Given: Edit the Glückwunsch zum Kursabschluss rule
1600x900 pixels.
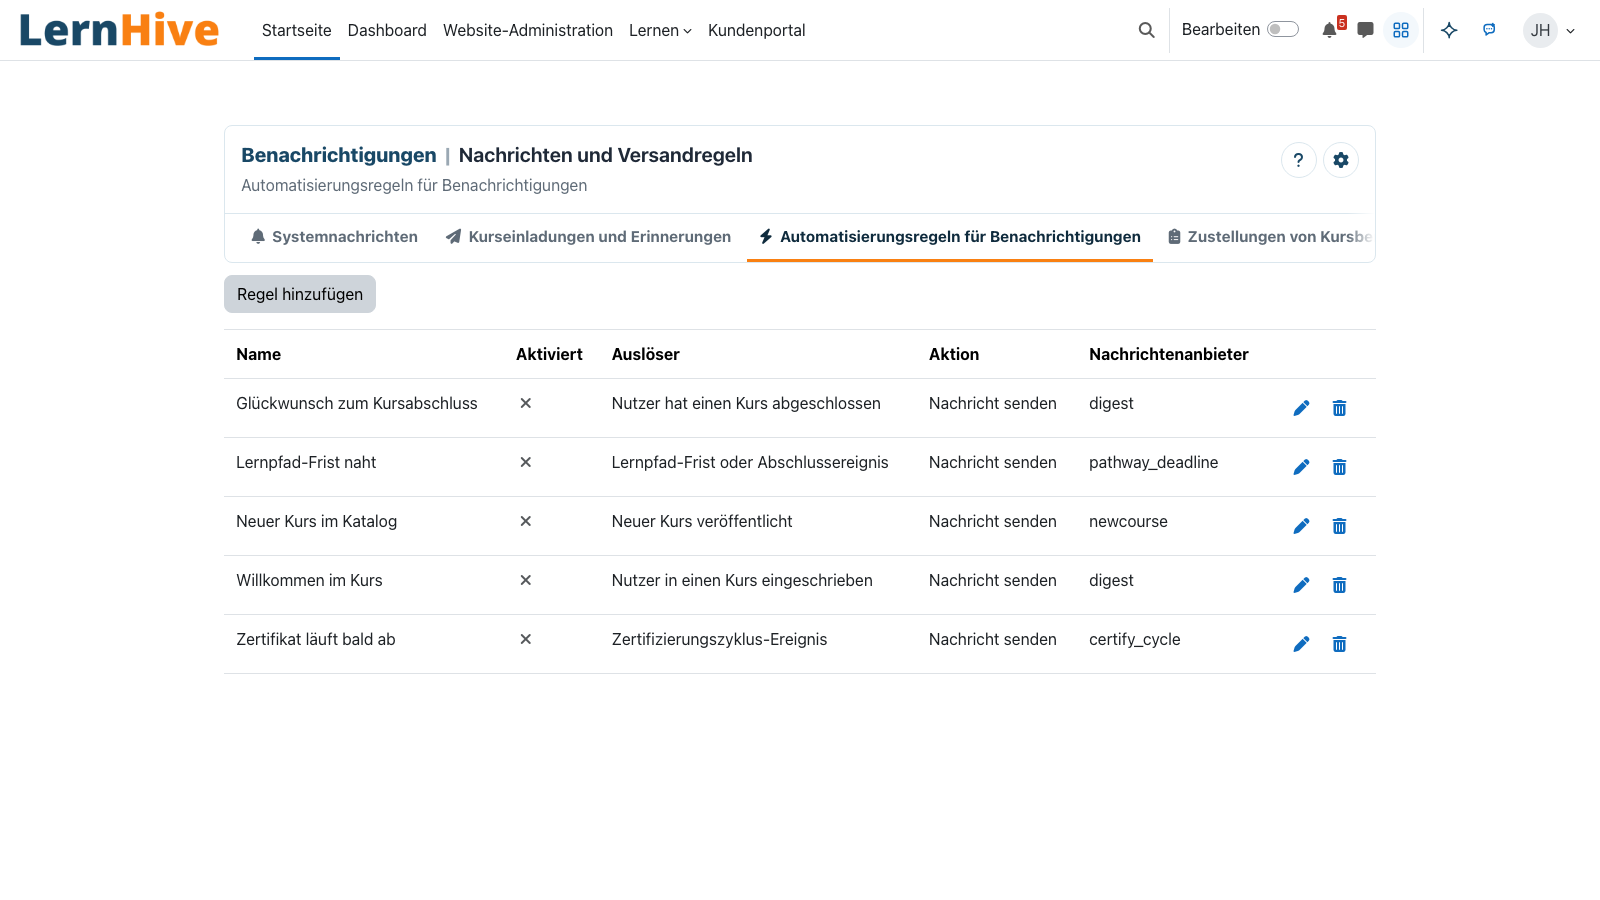Looking at the screenshot, I should 1301,408.
